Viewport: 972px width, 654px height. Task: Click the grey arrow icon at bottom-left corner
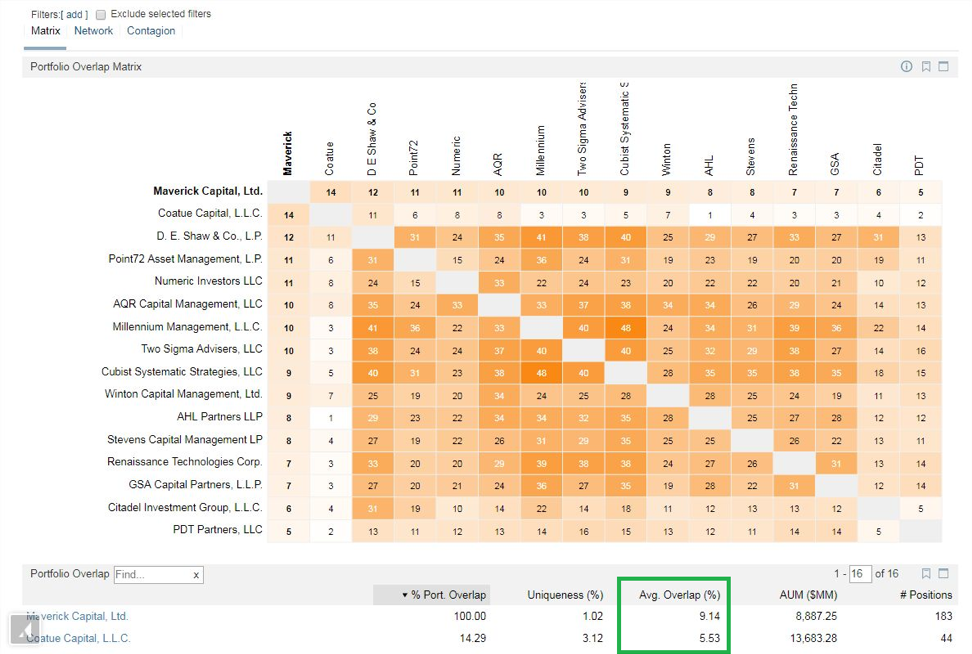tap(24, 630)
